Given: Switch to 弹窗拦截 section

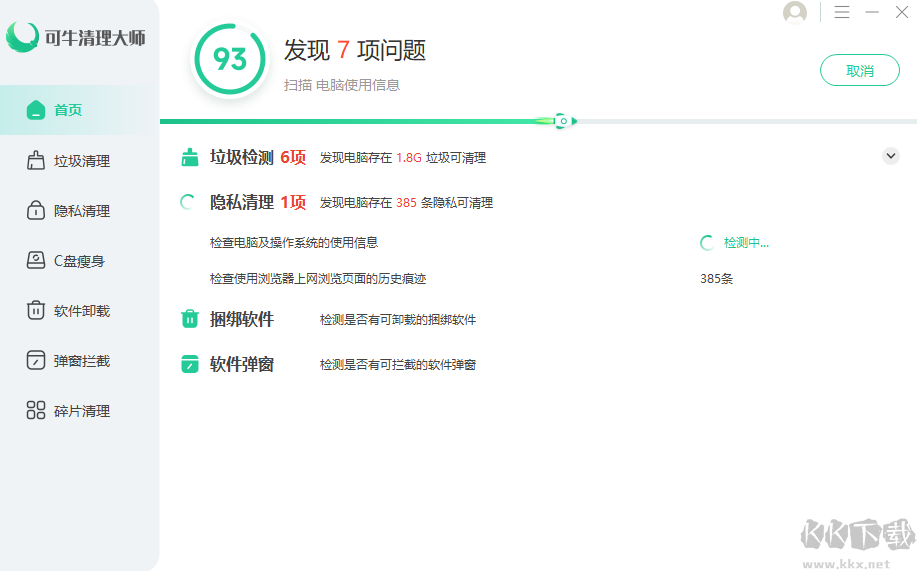Looking at the screenshot, I should tap(80, 361).
